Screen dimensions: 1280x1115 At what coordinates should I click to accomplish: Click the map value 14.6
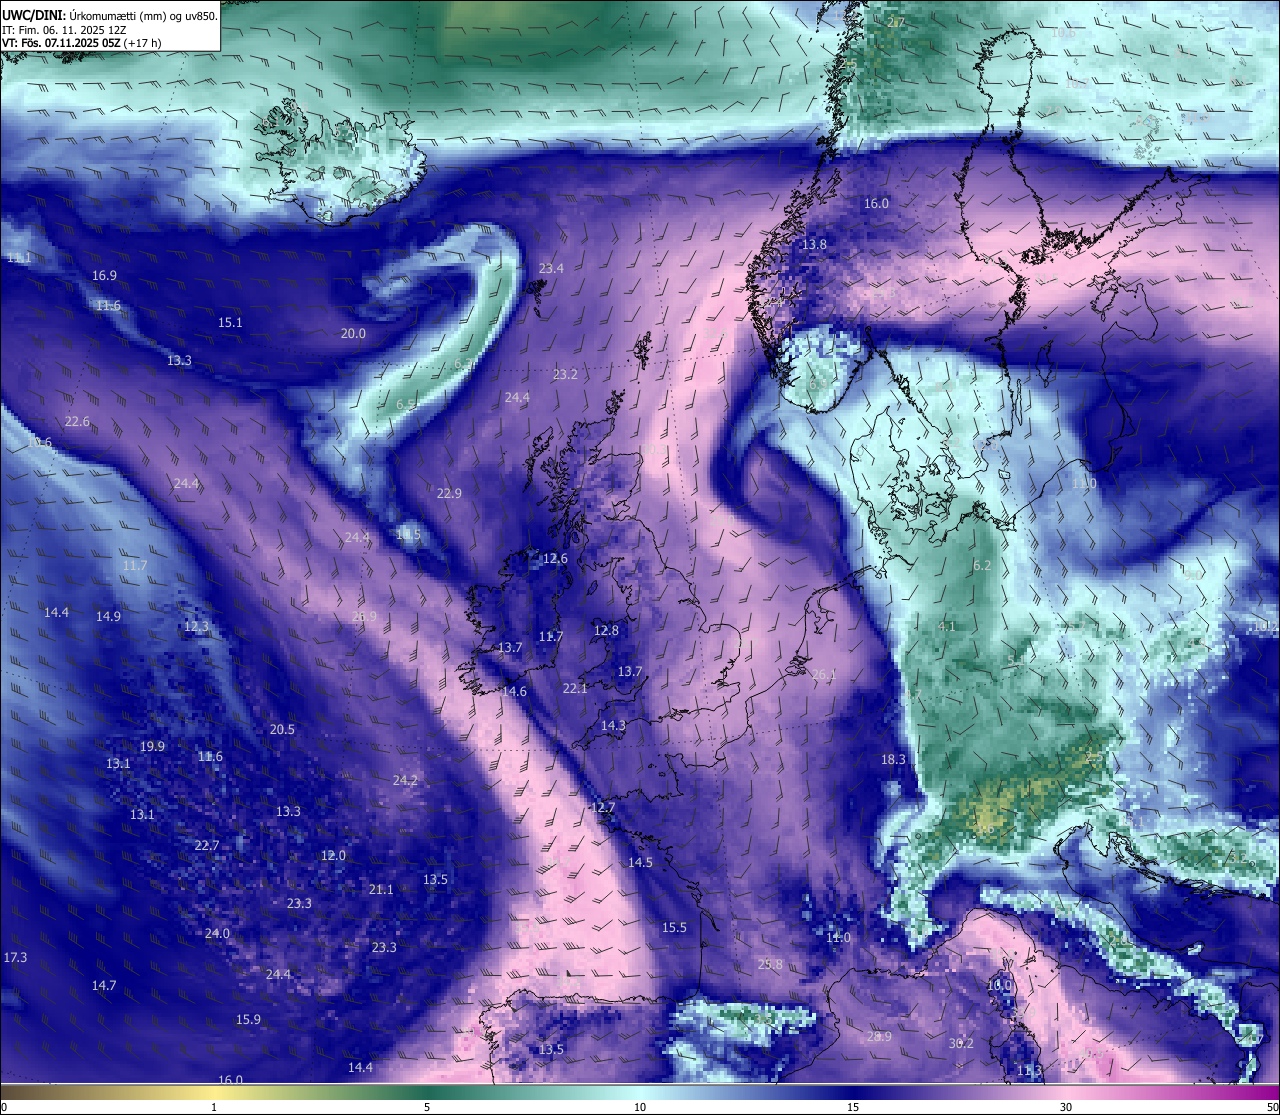point(514,692)
